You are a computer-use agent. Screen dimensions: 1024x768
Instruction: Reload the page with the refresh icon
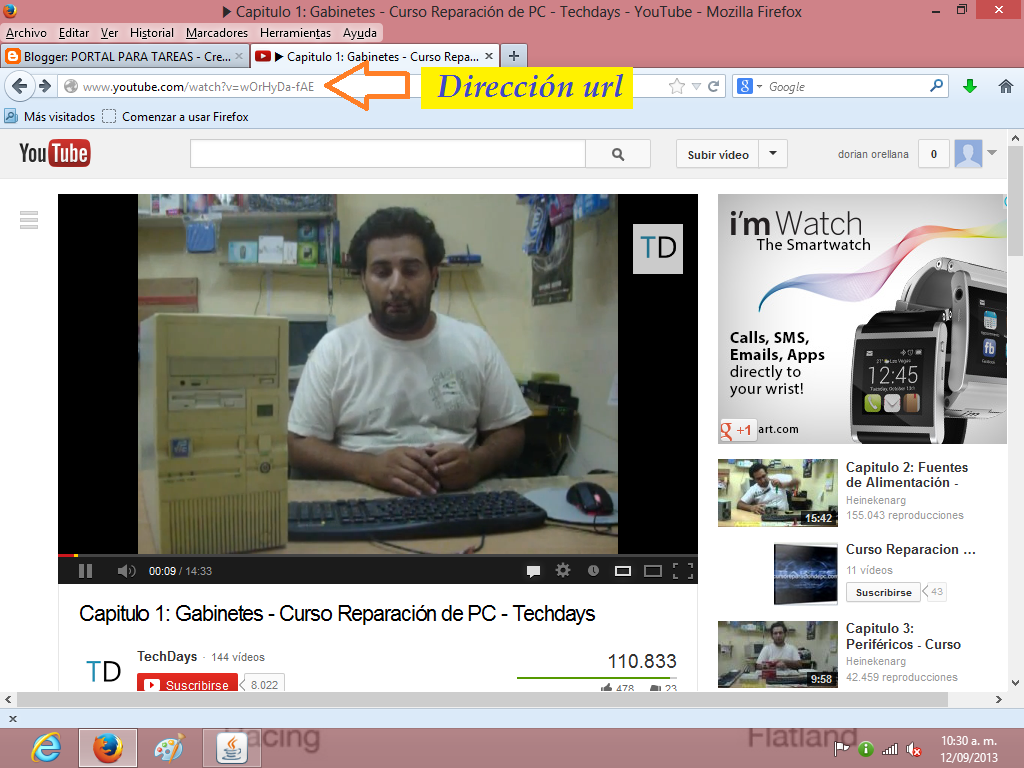click(714, 86)
